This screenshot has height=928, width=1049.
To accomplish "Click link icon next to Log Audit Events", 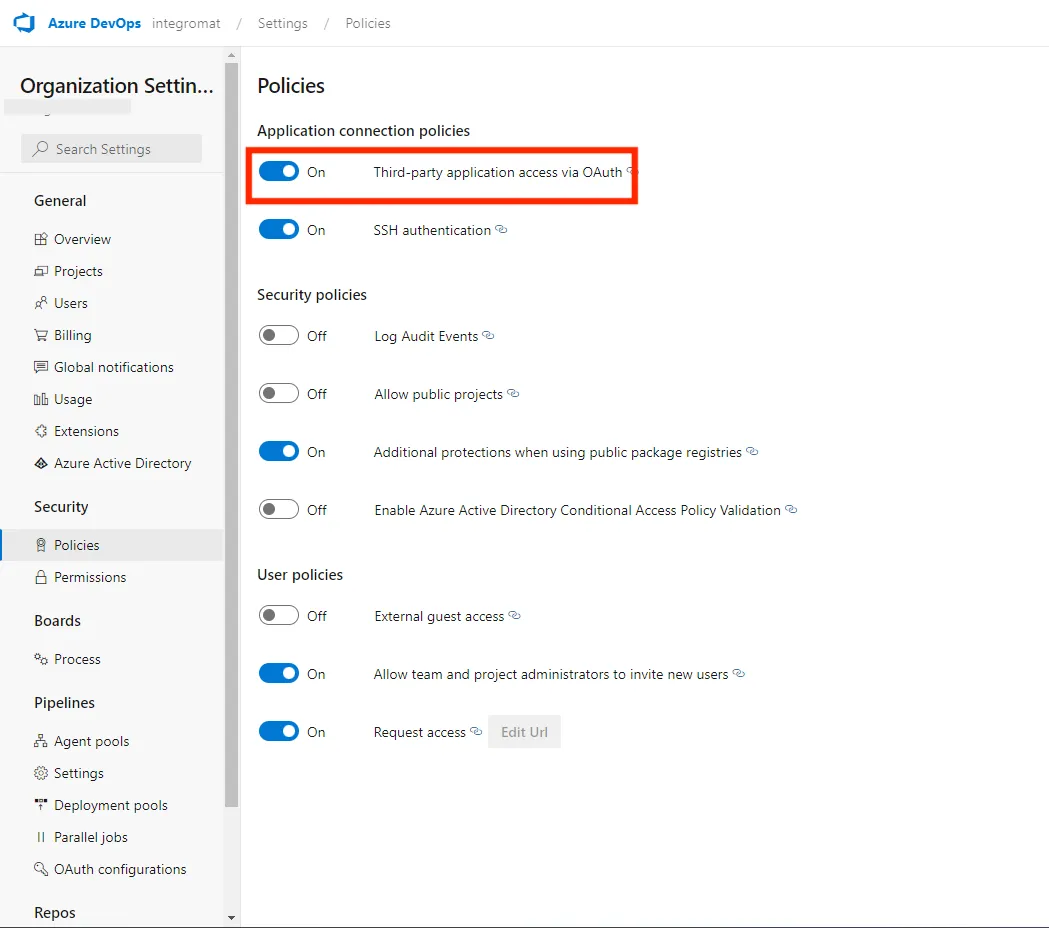I will tap(488, 335).
